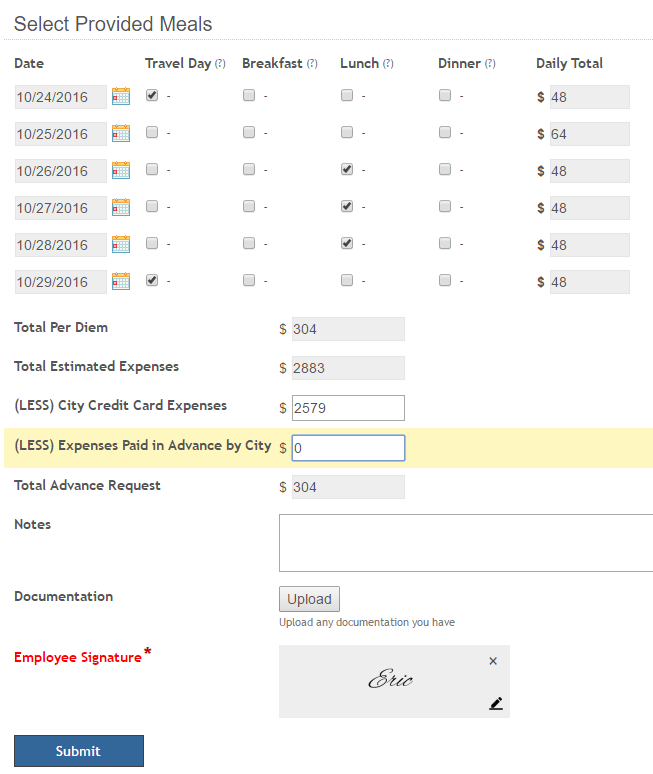Open calendar picker for 10/24/2016 date
This screenshot has height=774, width=653.
click(121, 97)
